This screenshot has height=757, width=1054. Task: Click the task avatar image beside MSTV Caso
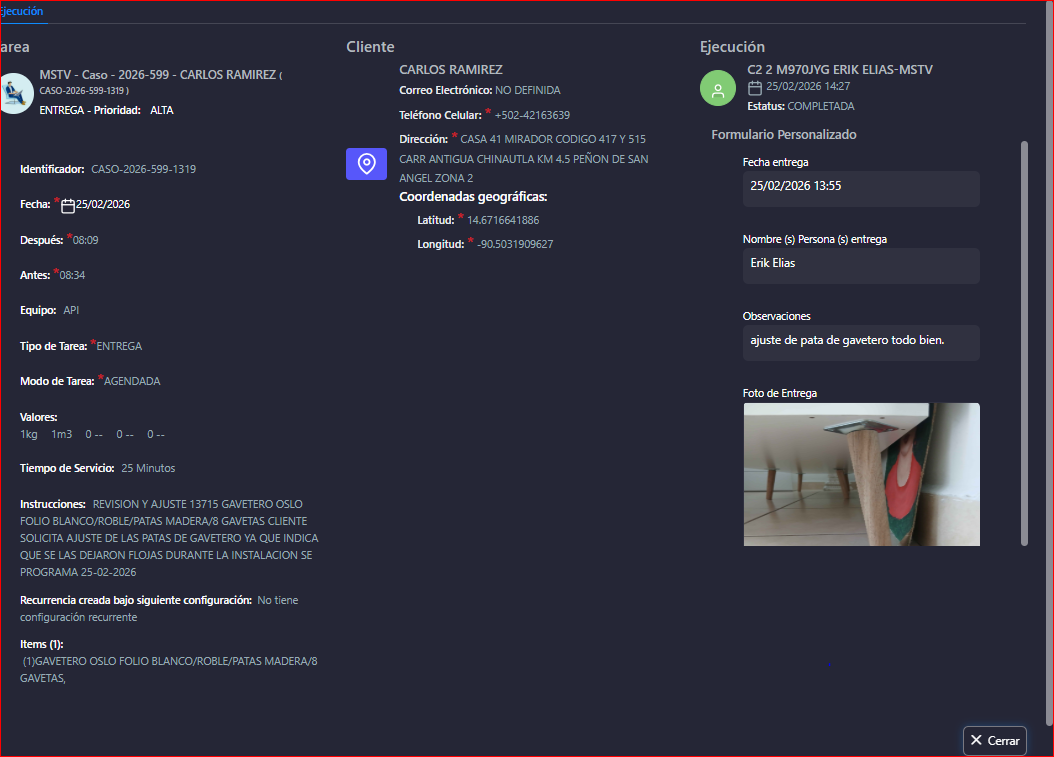[x=14, y=93]
